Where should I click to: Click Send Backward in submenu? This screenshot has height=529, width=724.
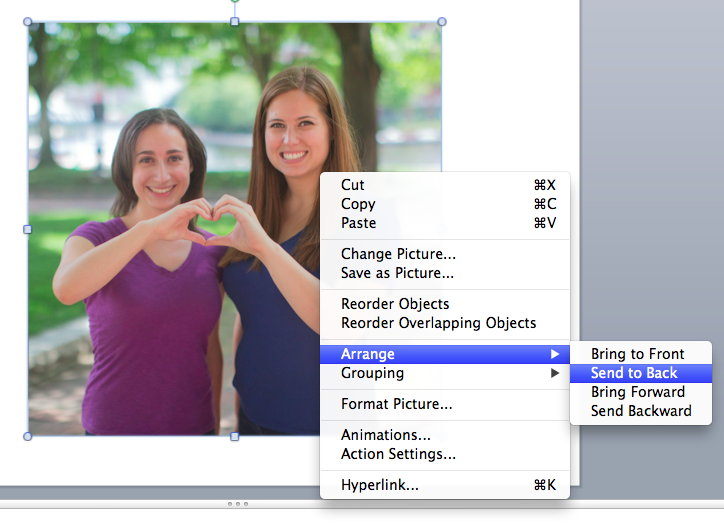(x=640, y=411)
